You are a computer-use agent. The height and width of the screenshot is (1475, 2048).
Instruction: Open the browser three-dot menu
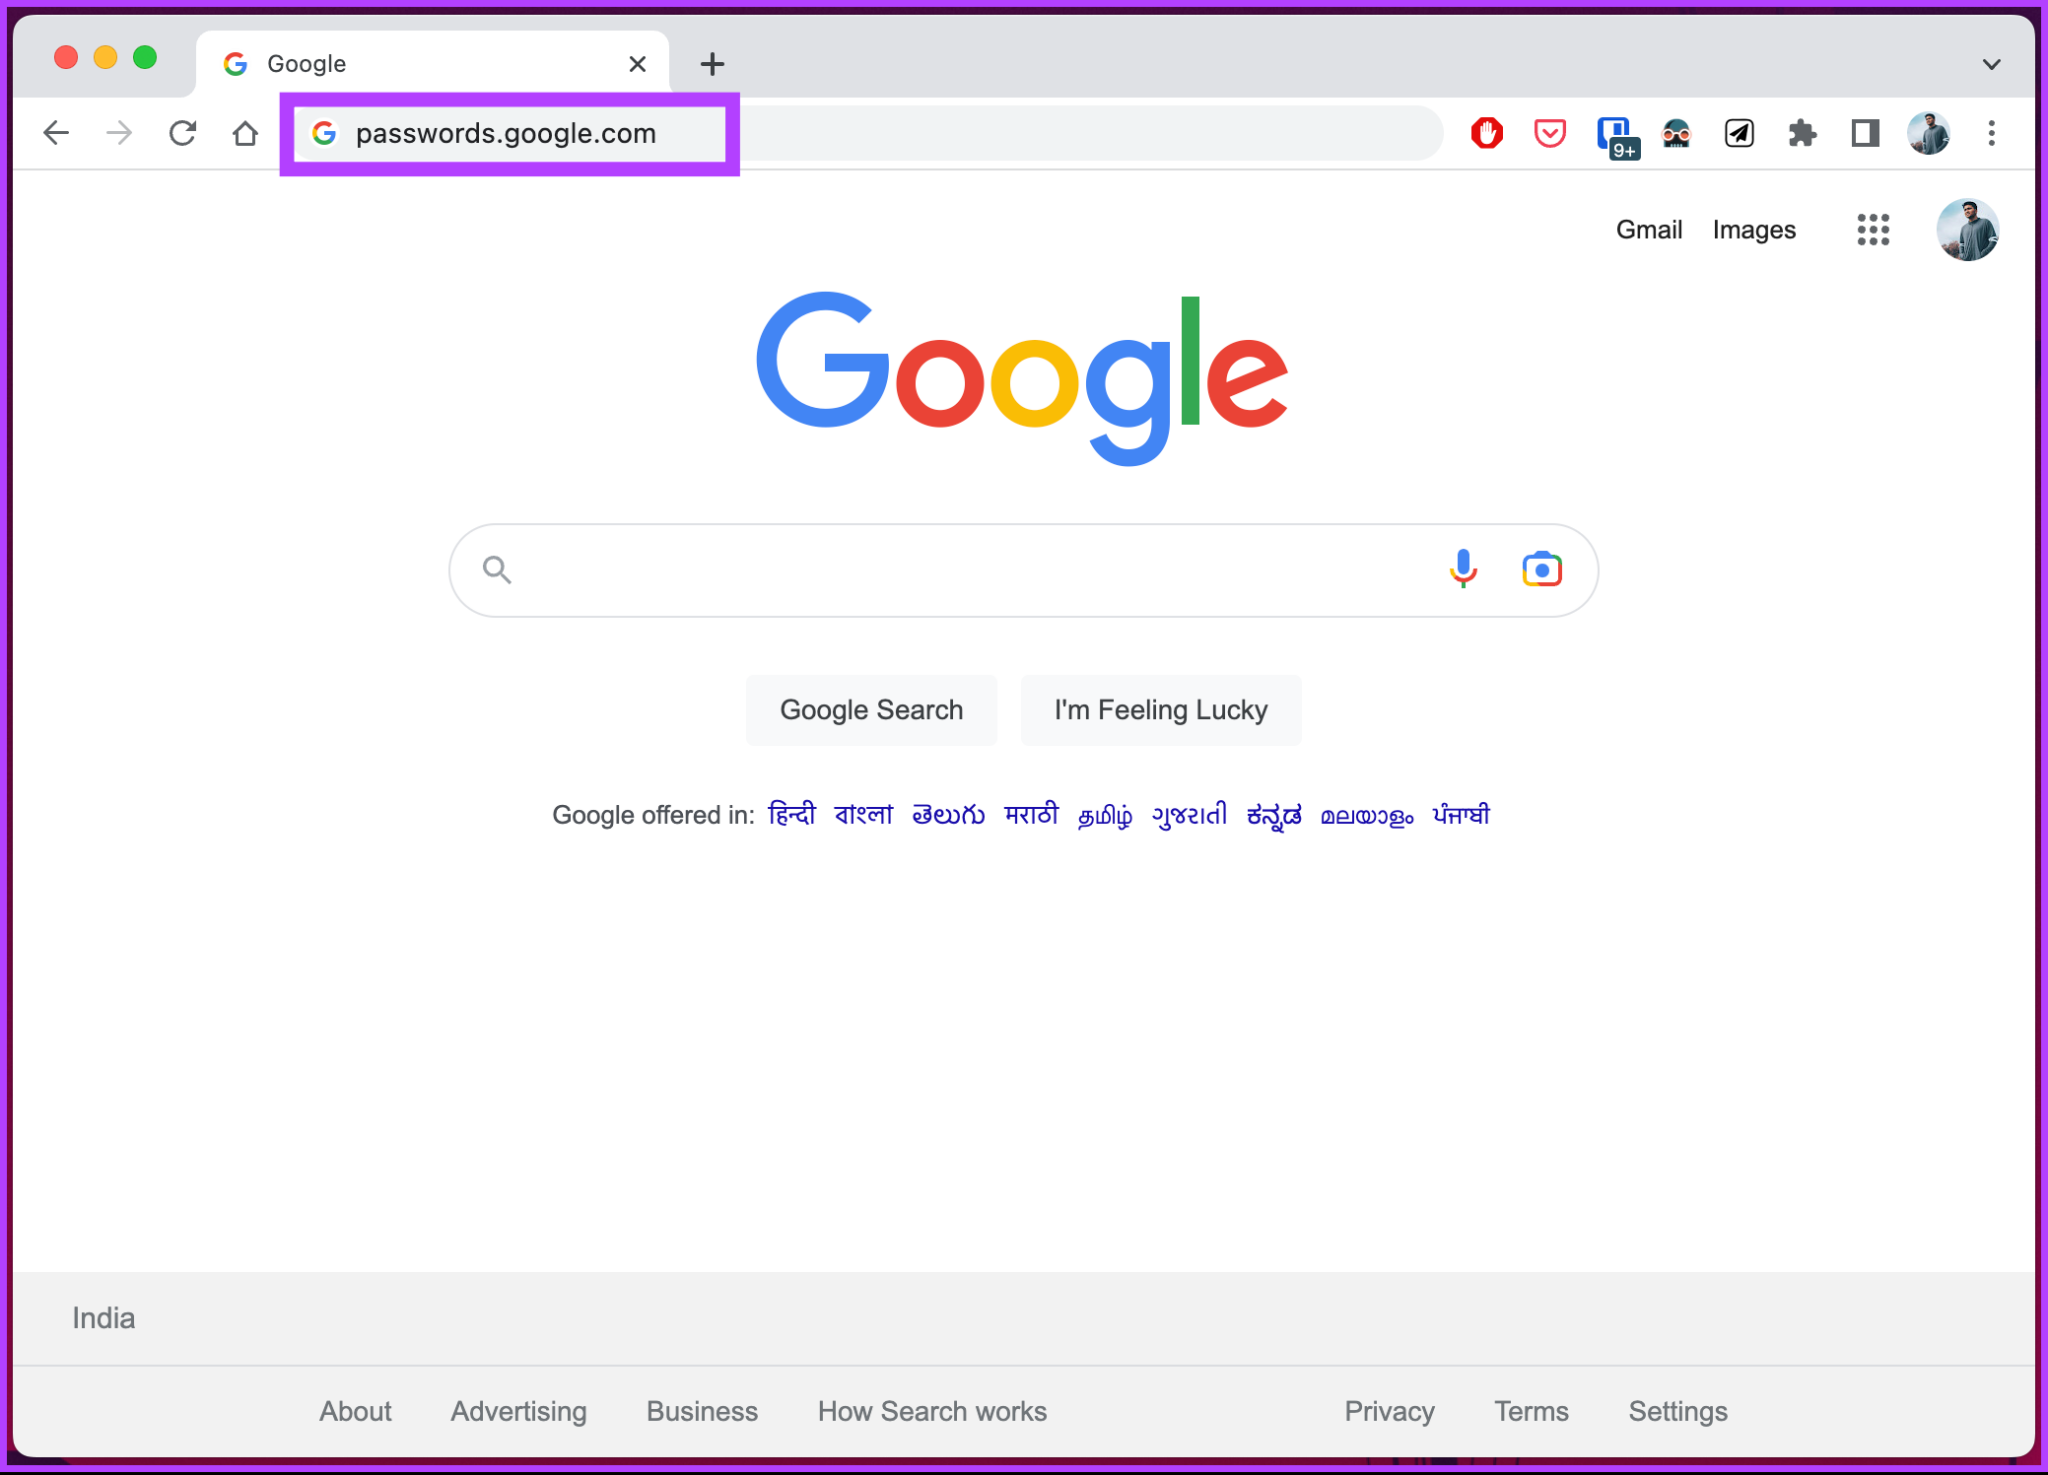coord(1990,133)
